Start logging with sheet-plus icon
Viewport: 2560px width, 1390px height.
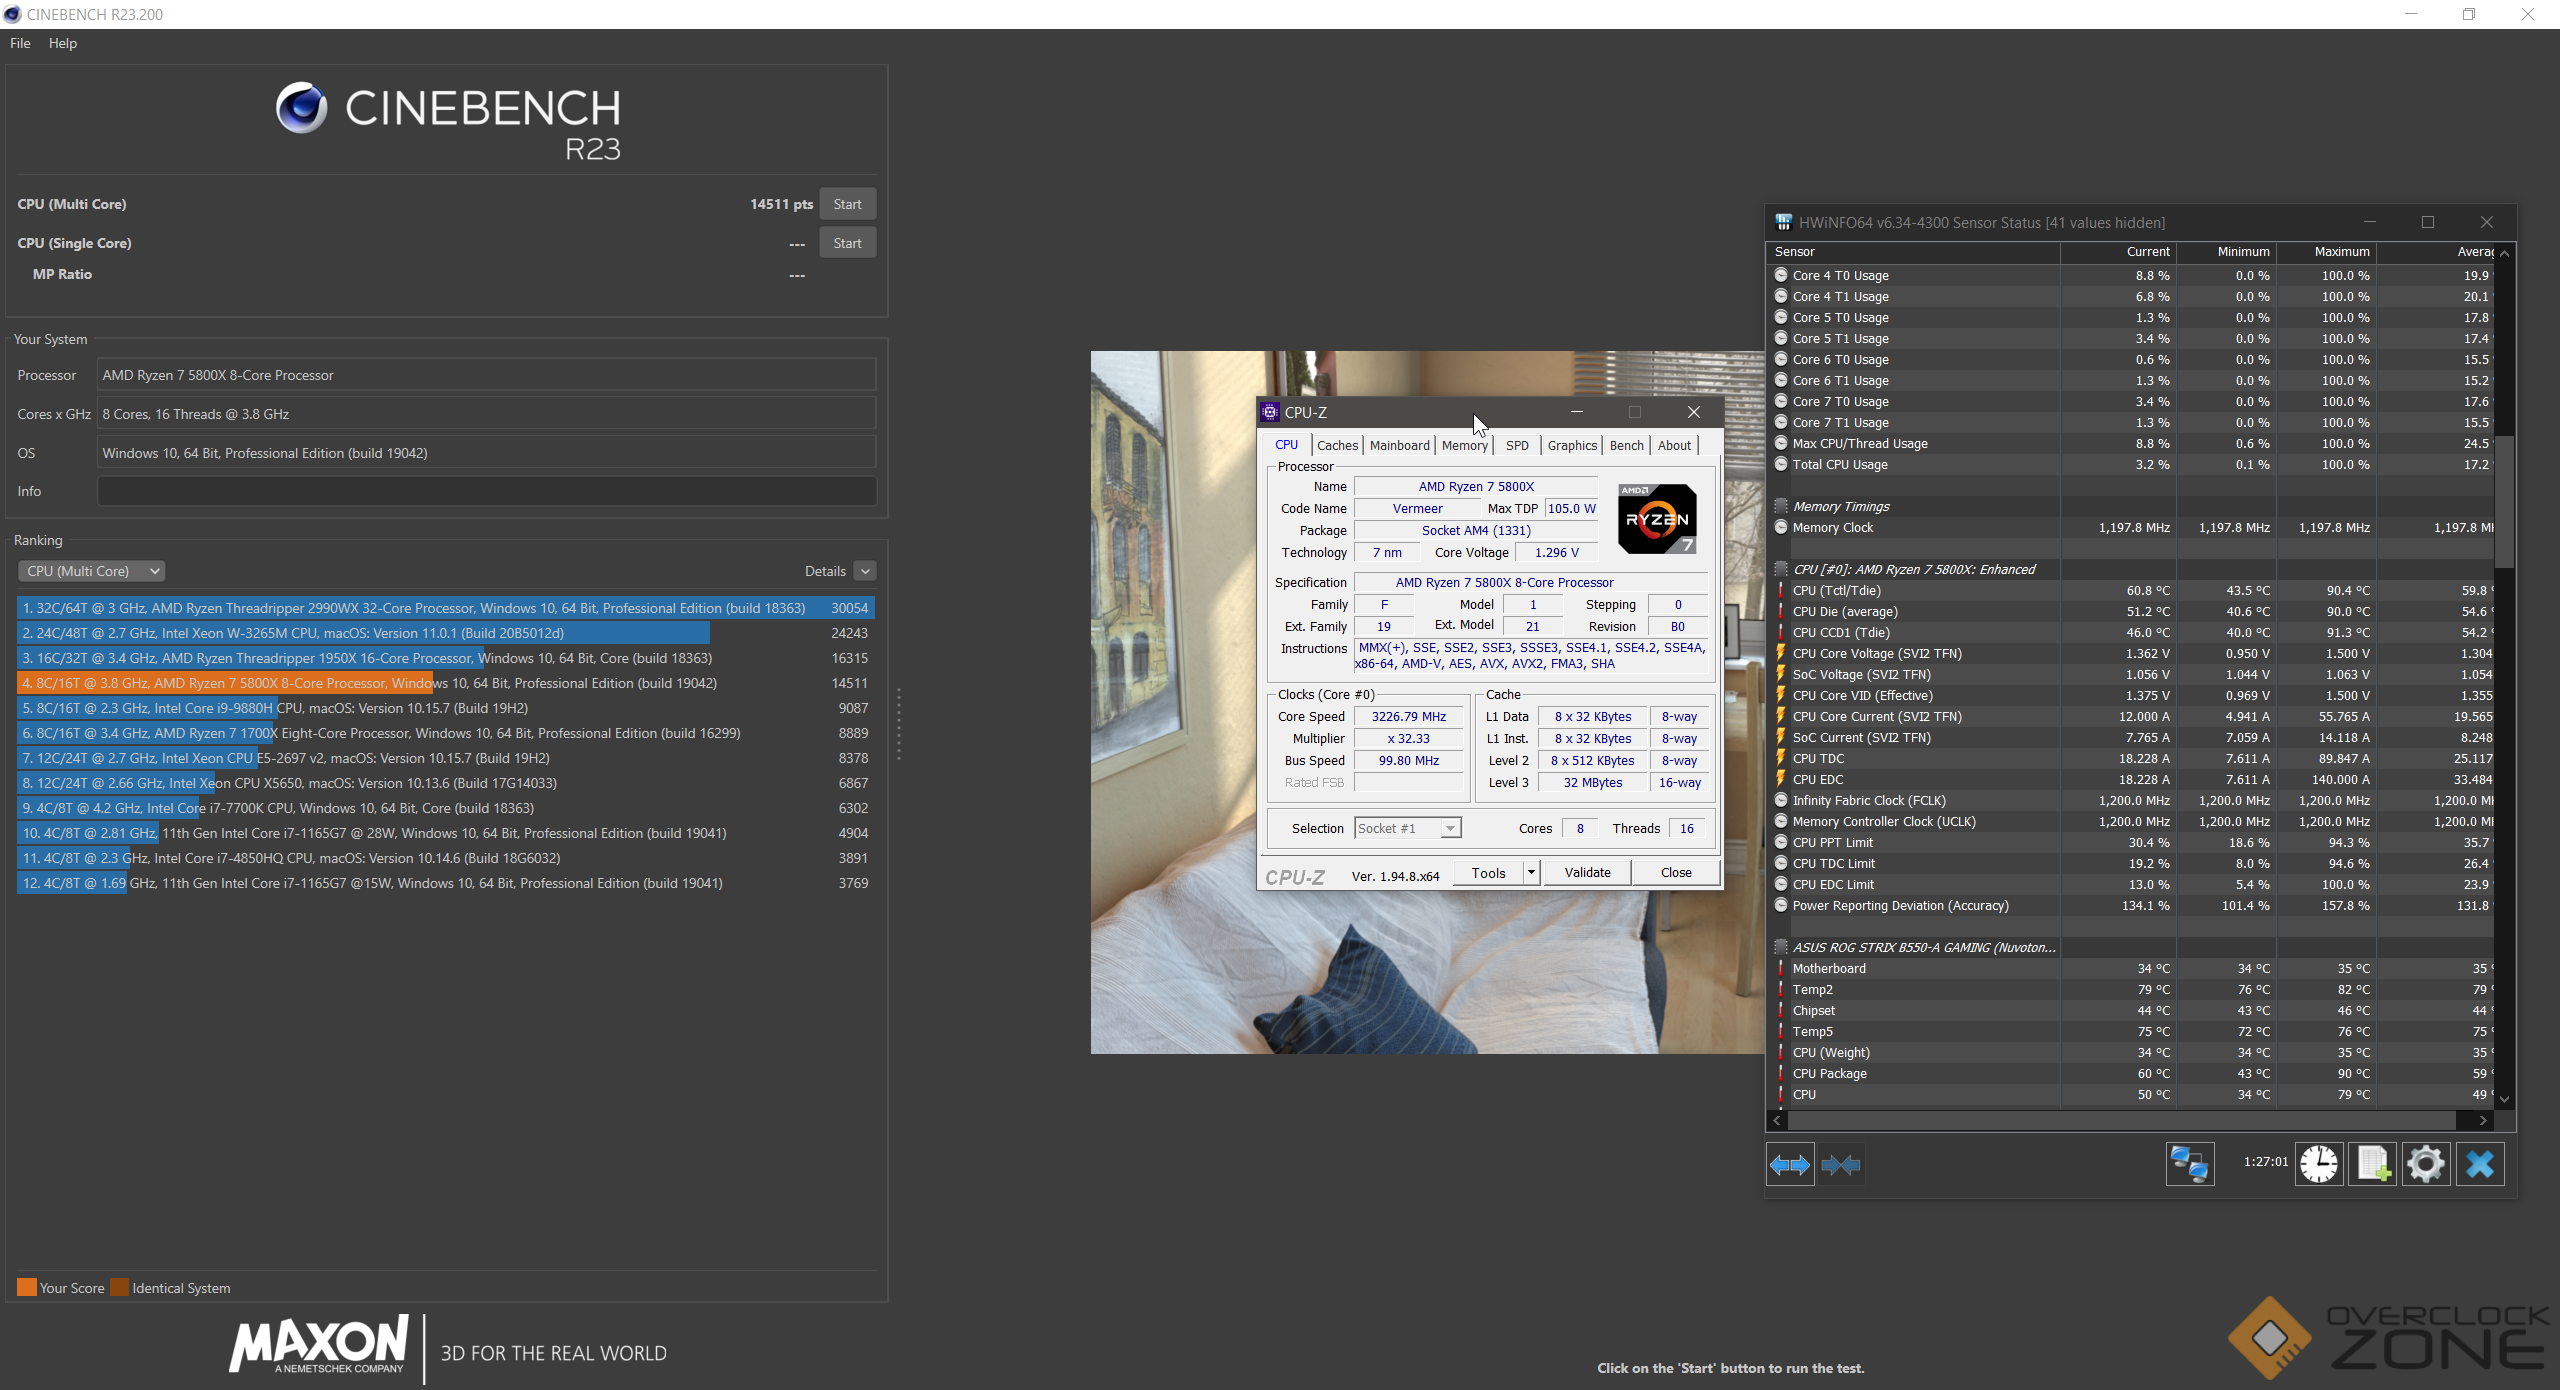coord(2372,1164)
